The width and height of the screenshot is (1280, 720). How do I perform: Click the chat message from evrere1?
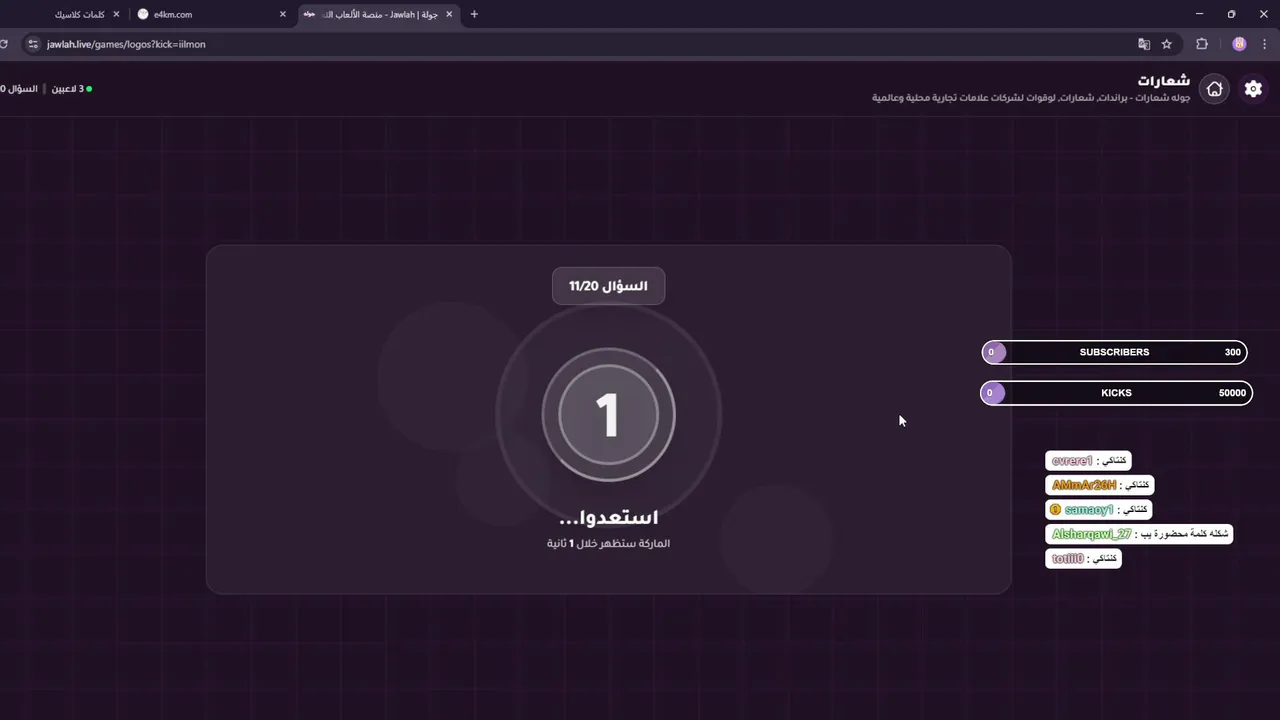[x=1089, y=461]
